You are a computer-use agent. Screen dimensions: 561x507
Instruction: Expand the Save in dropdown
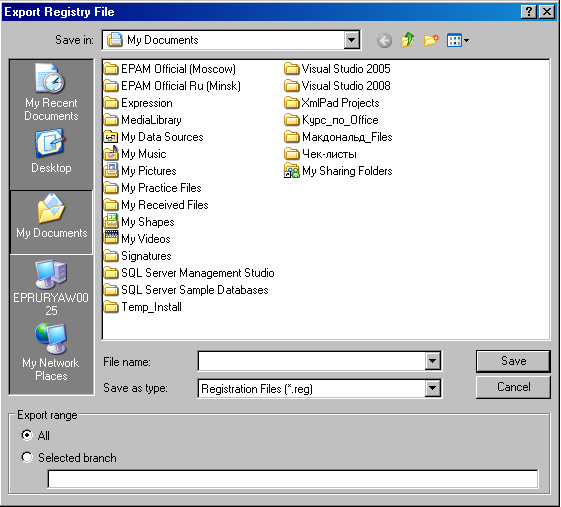pyautogui.click(x=352, y=40)
